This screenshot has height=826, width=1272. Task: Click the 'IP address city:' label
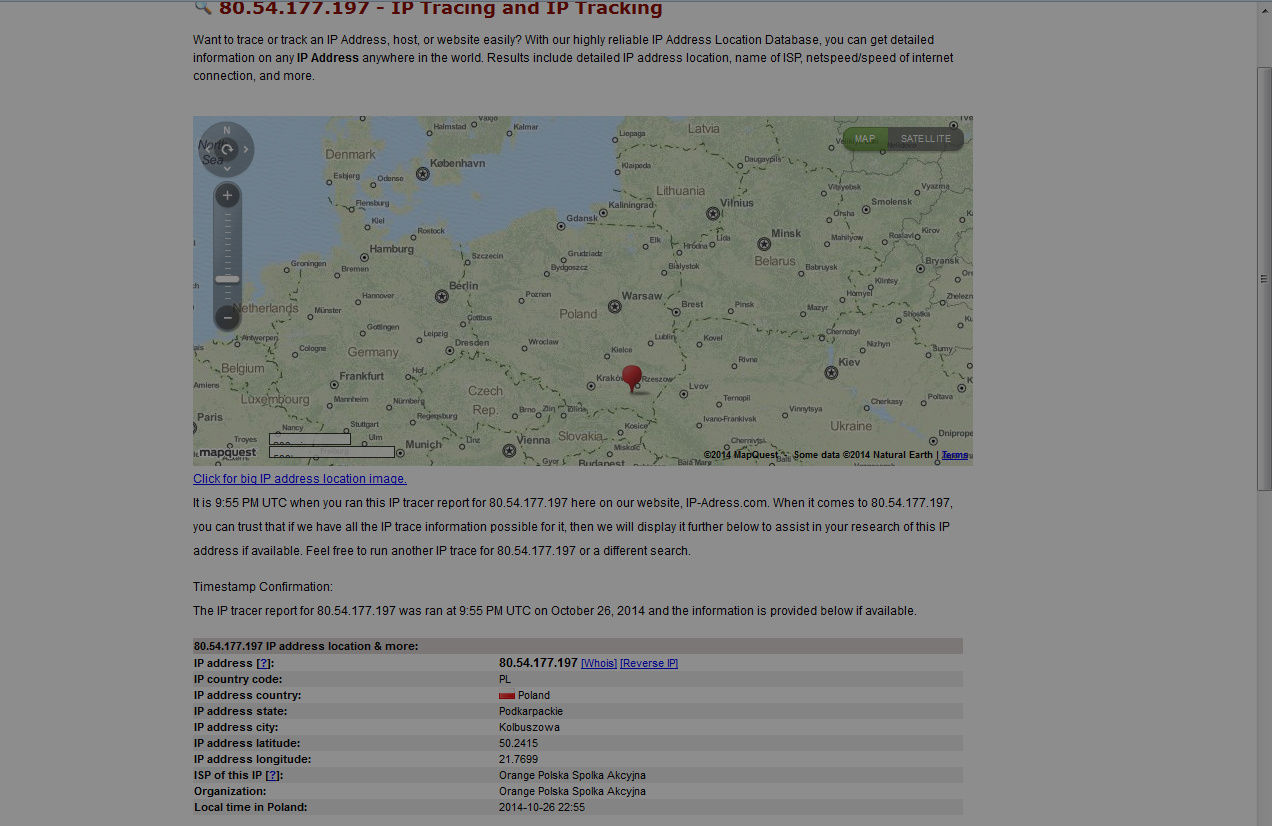pos(236,727)
